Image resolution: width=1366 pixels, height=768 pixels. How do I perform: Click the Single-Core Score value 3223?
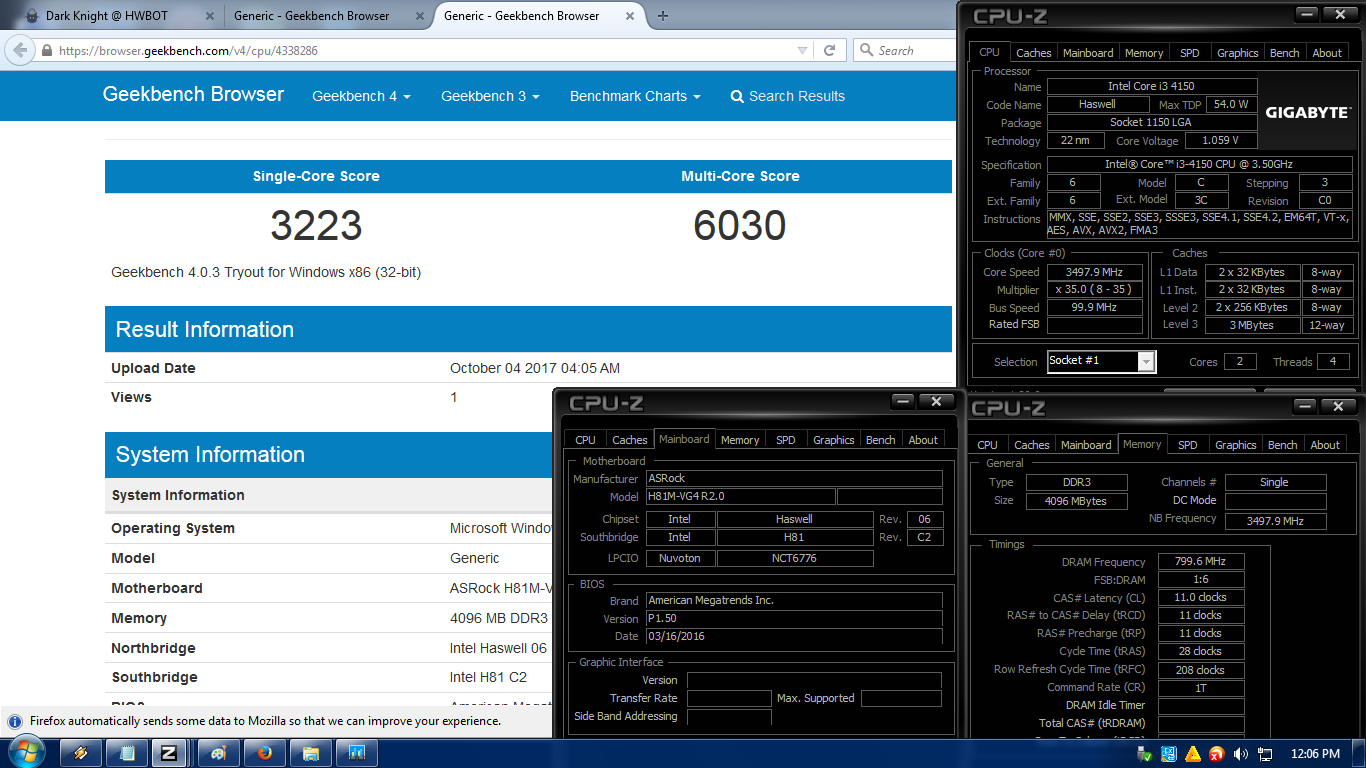coord(316,226)
